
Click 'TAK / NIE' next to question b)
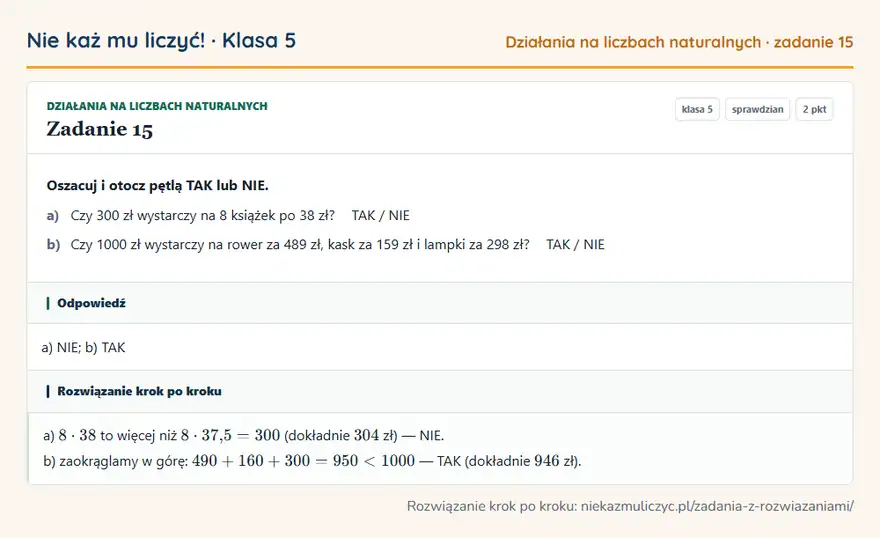pos(575,245)
